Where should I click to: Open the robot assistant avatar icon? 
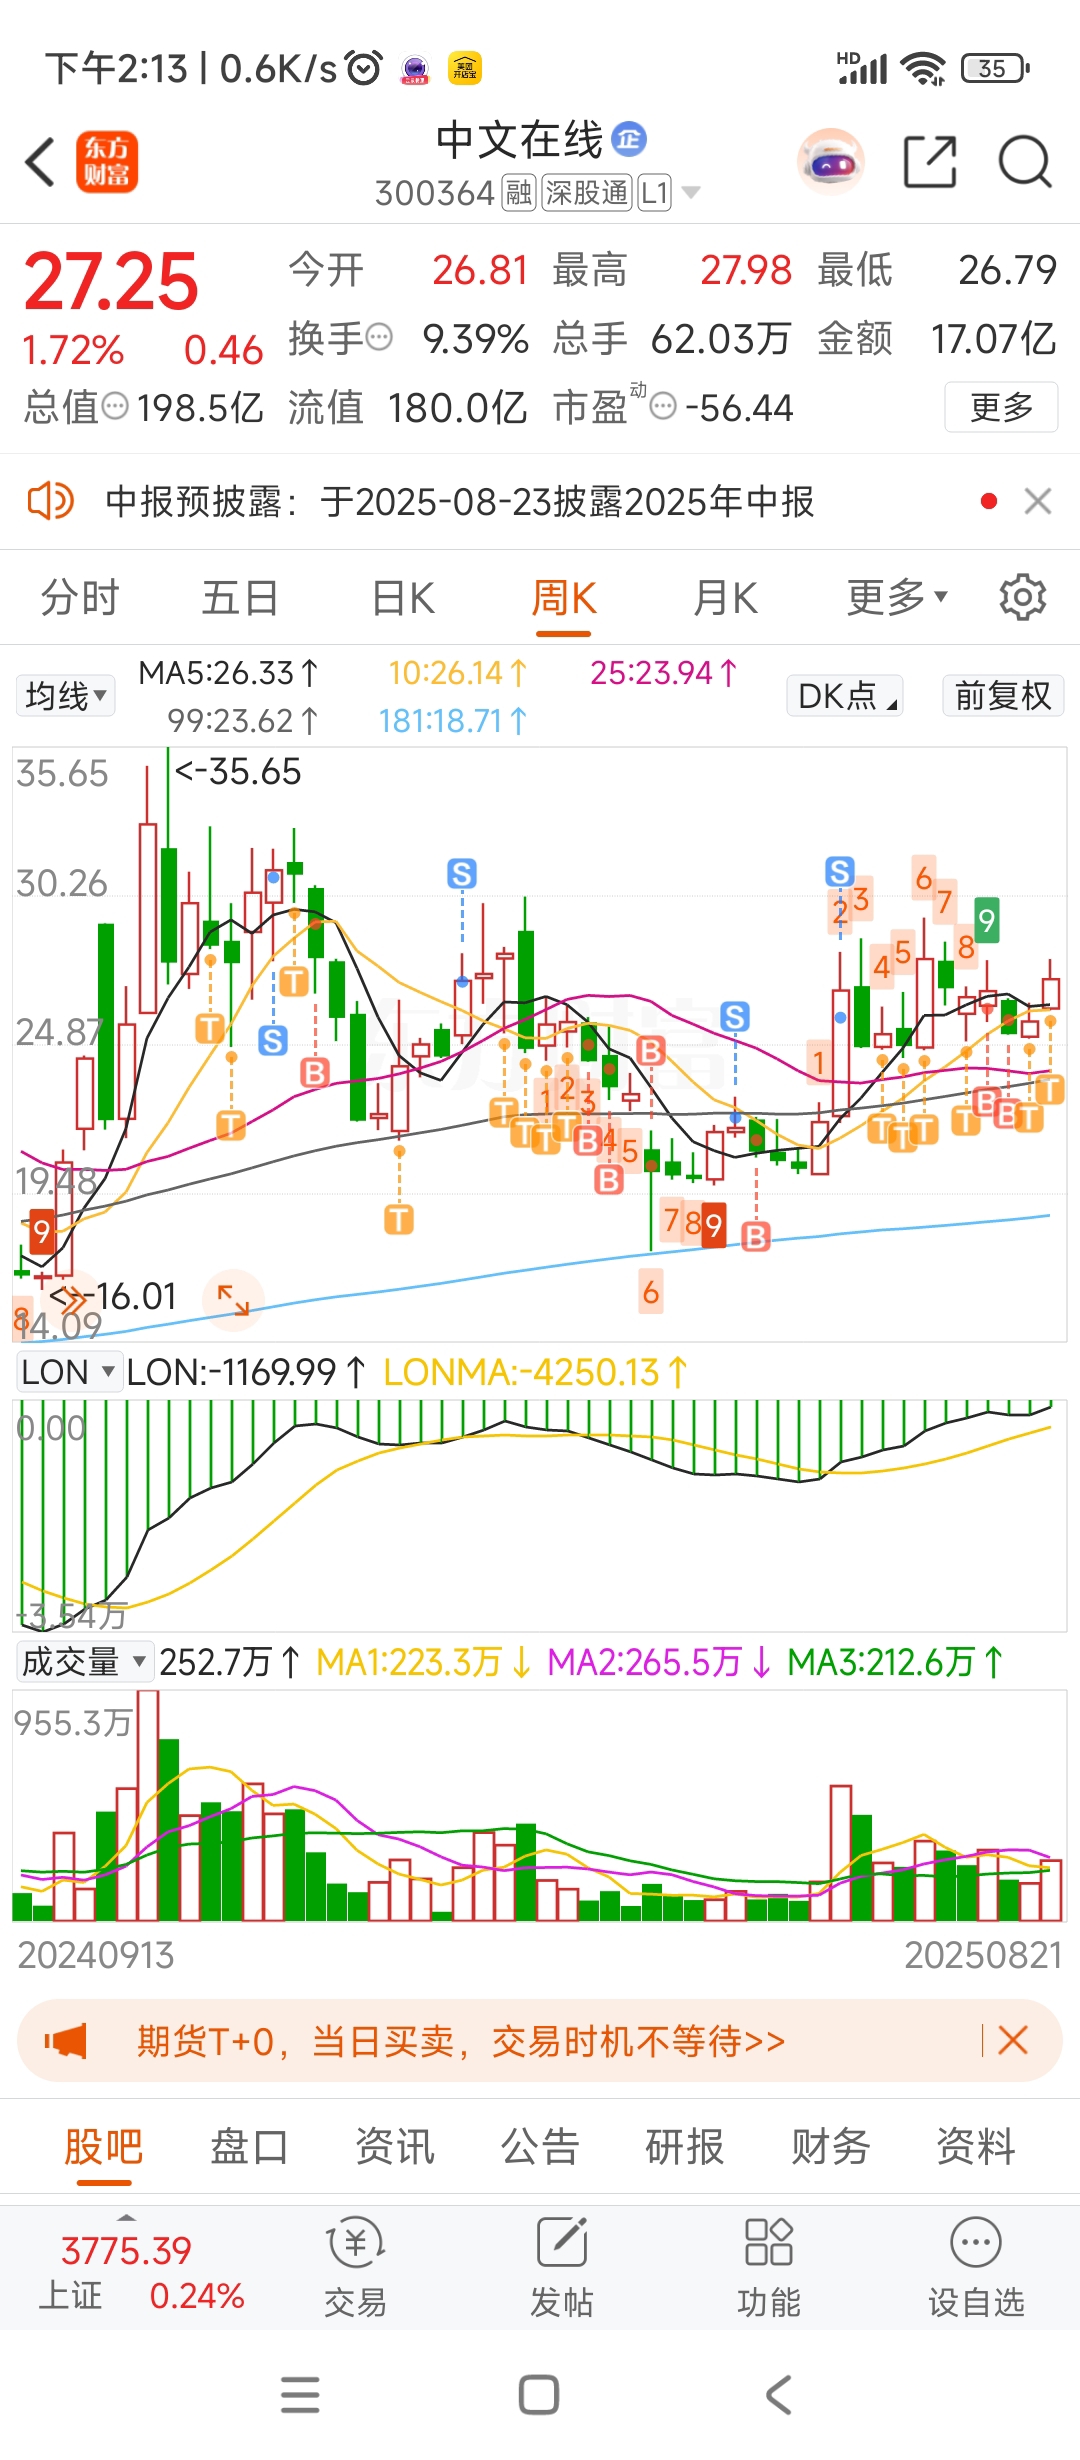831,161
